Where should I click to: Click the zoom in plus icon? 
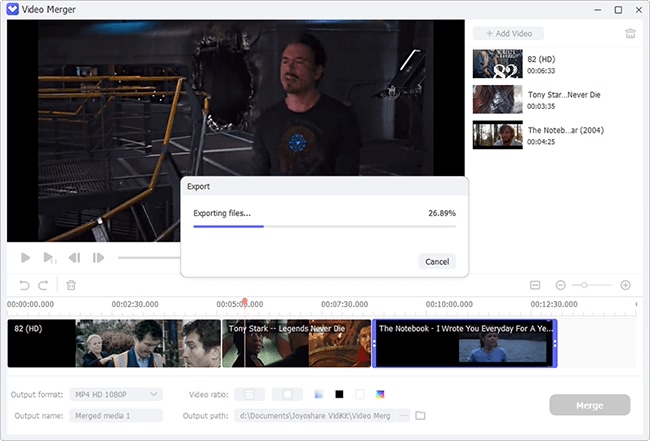[625, 285]
